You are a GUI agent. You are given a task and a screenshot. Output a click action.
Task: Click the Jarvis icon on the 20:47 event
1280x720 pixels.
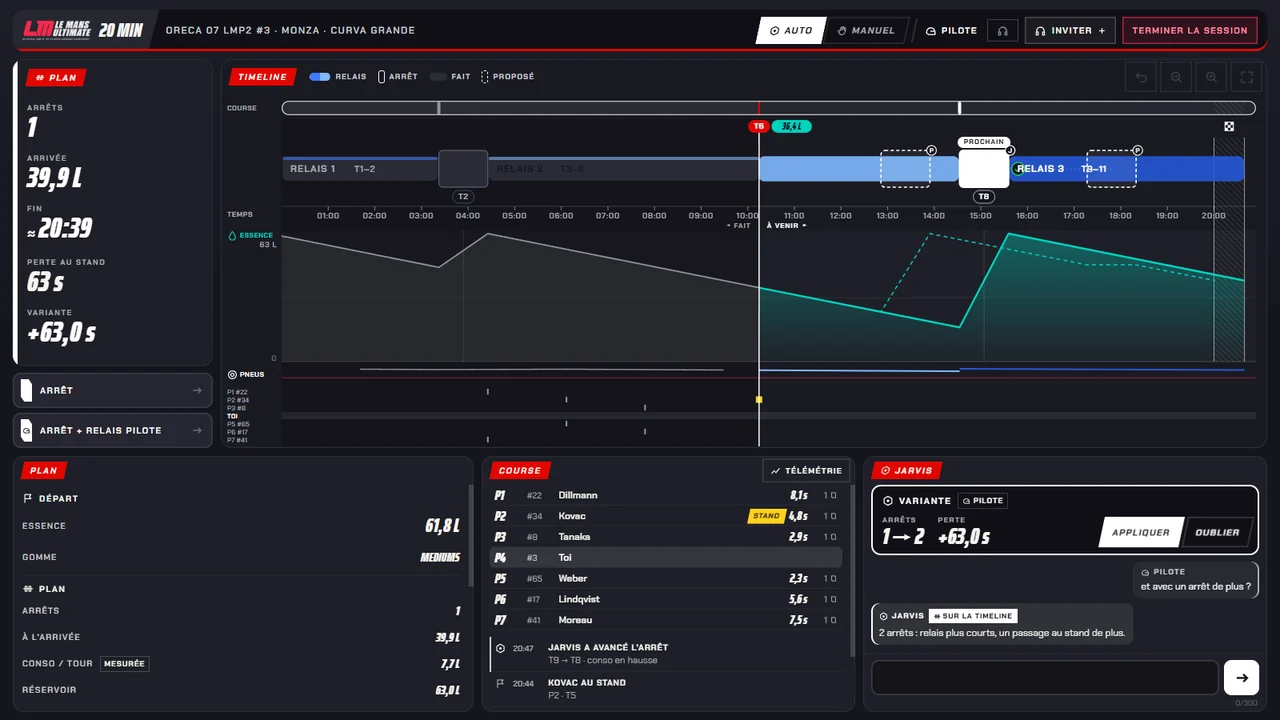point(500,648)
